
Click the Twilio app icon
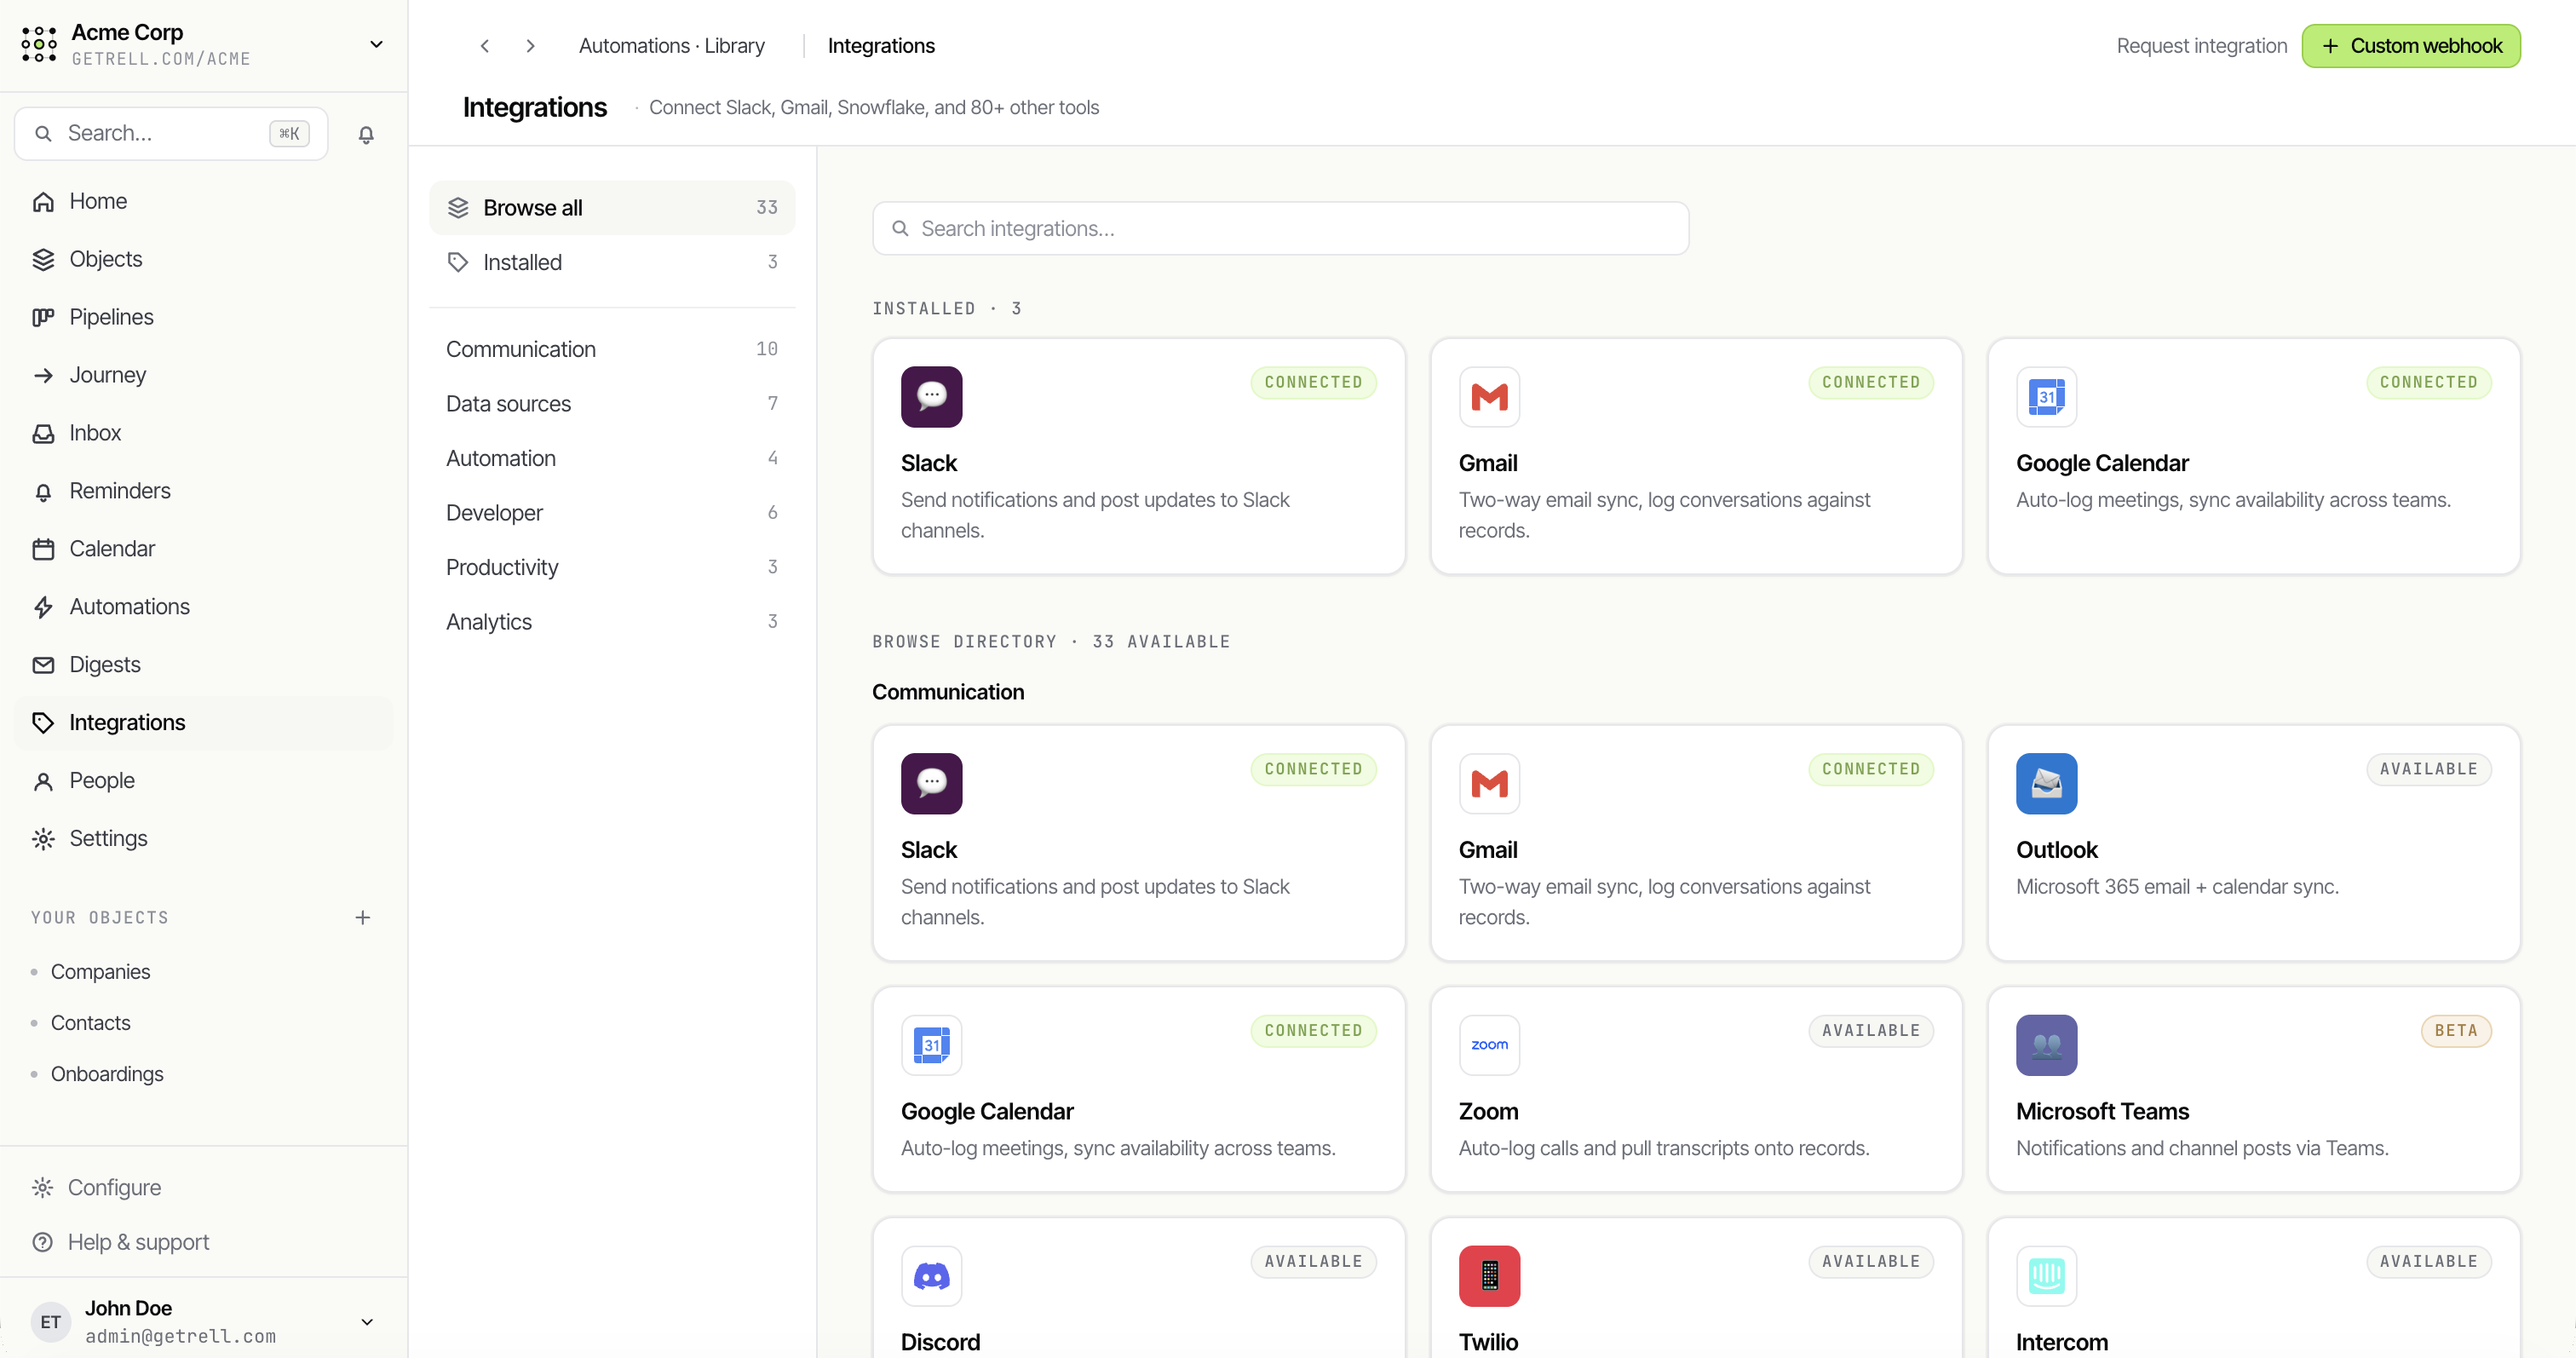1489,1276
